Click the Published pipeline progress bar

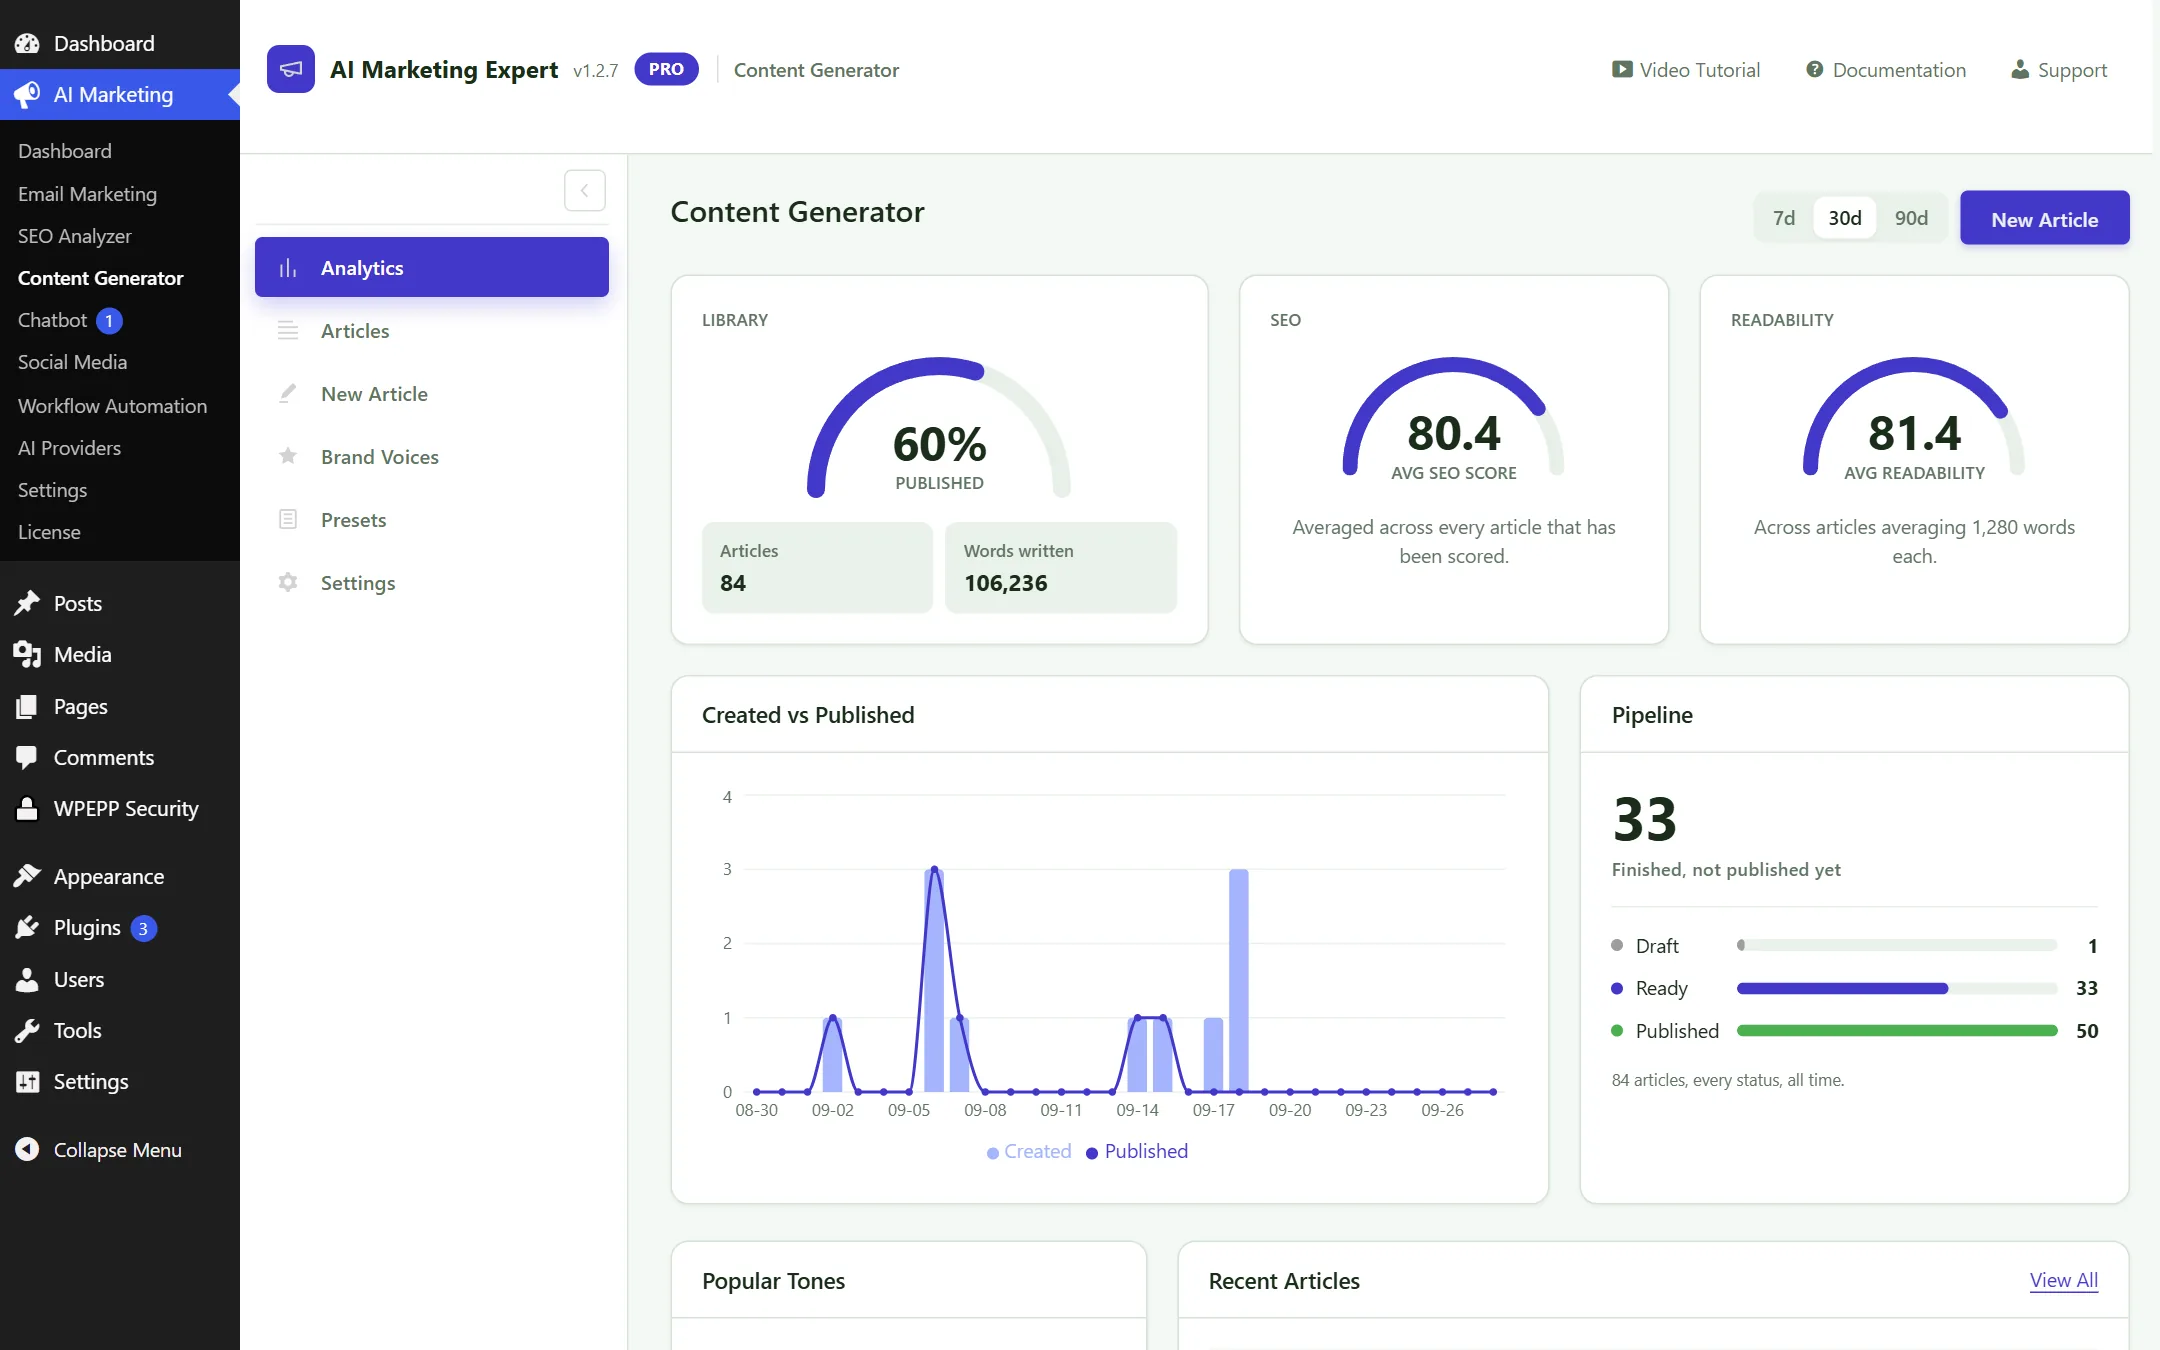click(x=1897, y=1031)
